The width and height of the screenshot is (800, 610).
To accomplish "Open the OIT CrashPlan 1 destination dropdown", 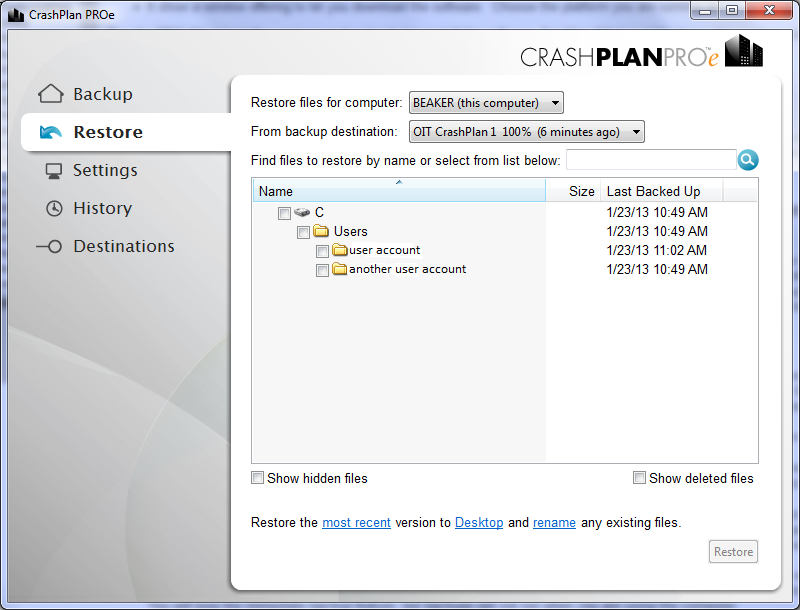I will click(x=527, y=131).
